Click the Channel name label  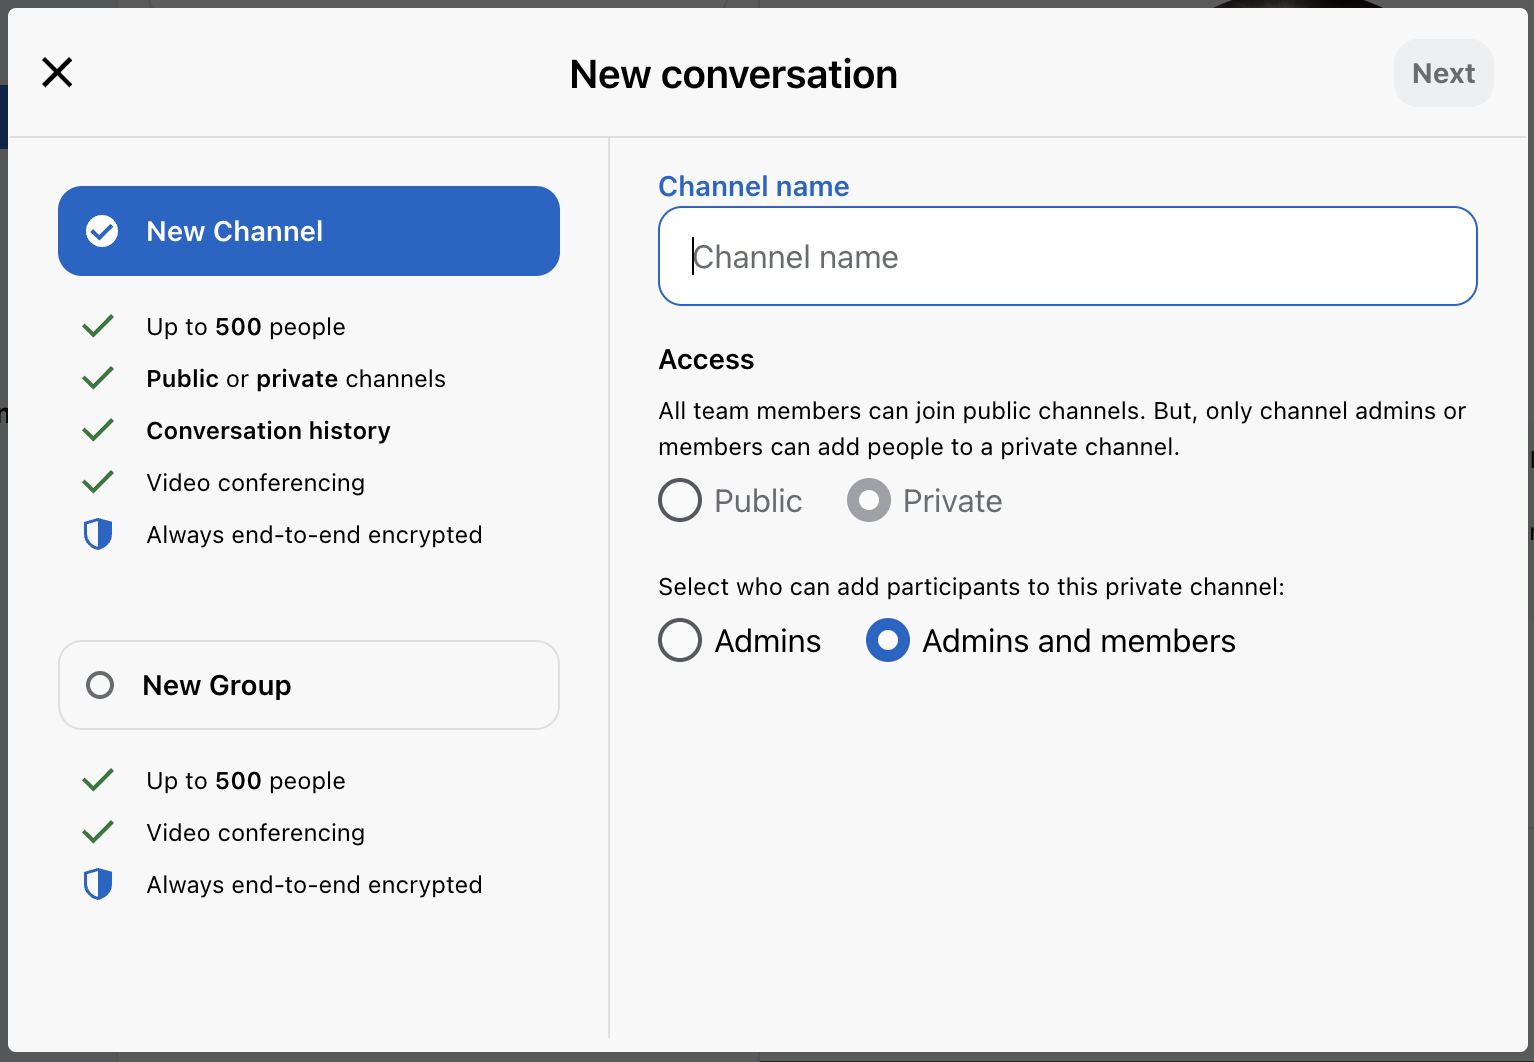[x=753, y=186]
